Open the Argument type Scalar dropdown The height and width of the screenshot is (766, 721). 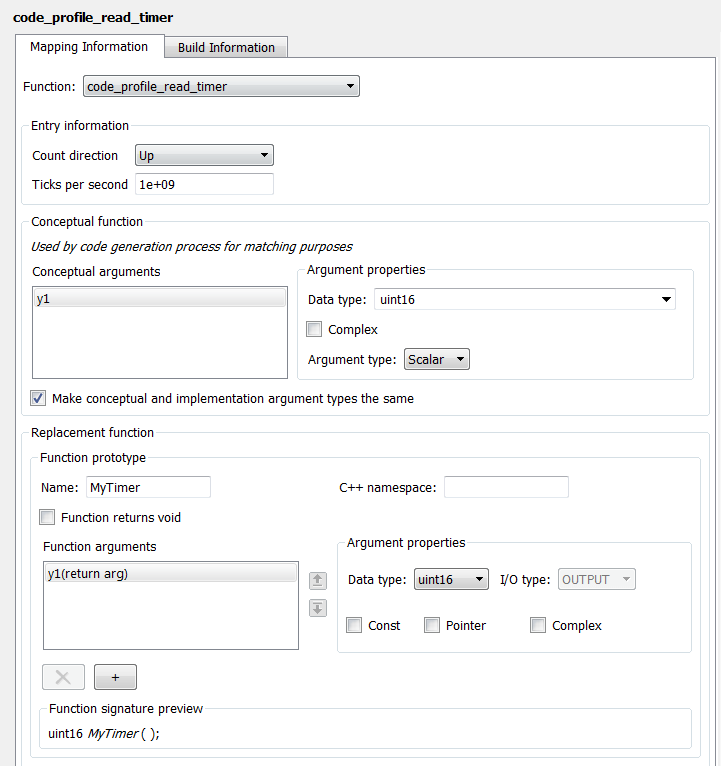437,359
